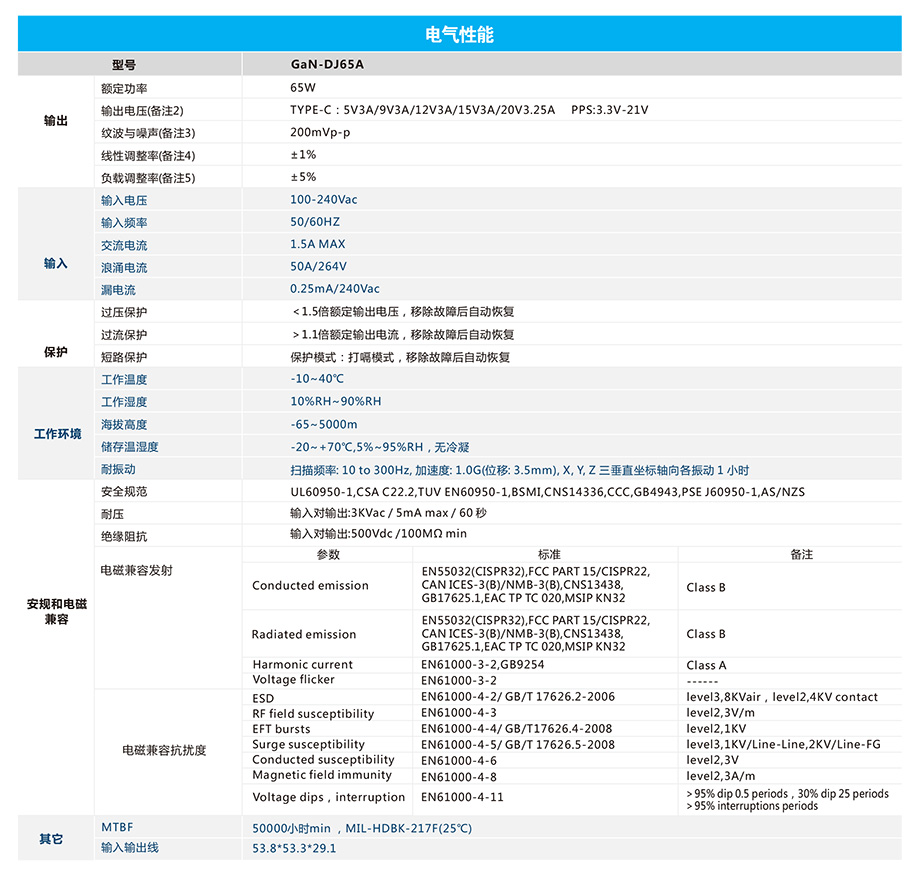The height and width of the screenshot is (873, 914).
Task: Click the 电气性能 header title
Action: click(x=459, y=35)
